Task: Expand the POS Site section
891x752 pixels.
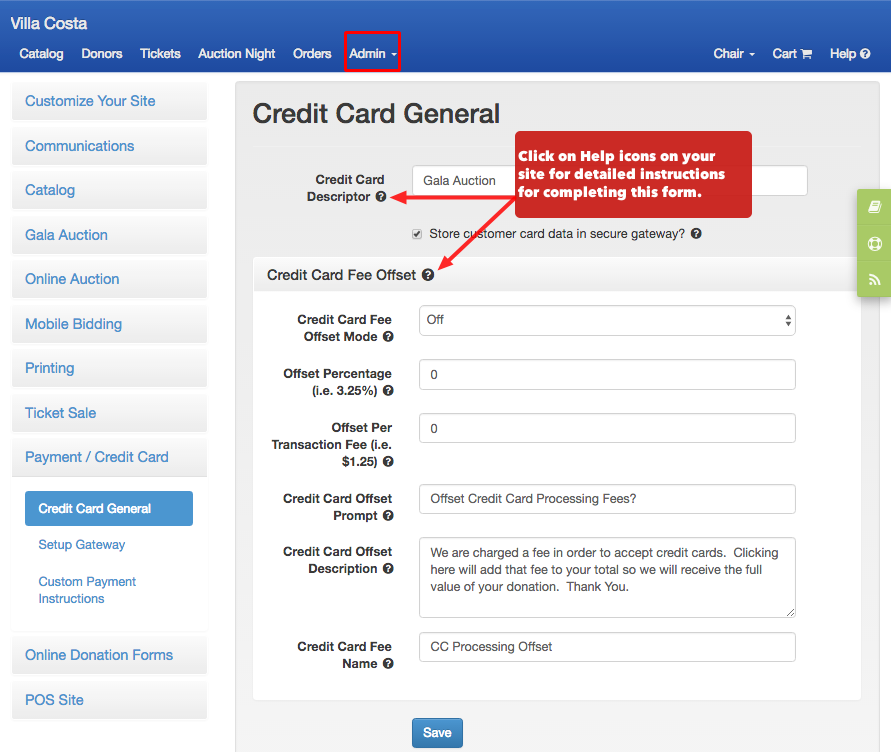Action: (x=110, y=700)
